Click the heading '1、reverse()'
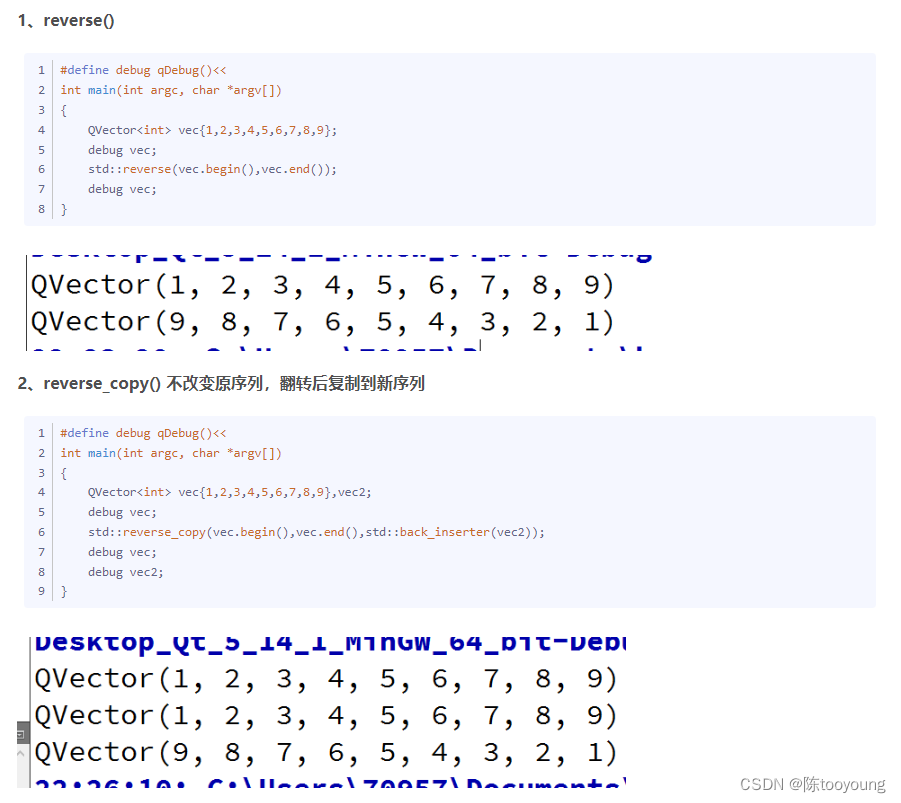The width and height of the screenshot is (901, 803). pyautogui.click(x=65, y=20)
